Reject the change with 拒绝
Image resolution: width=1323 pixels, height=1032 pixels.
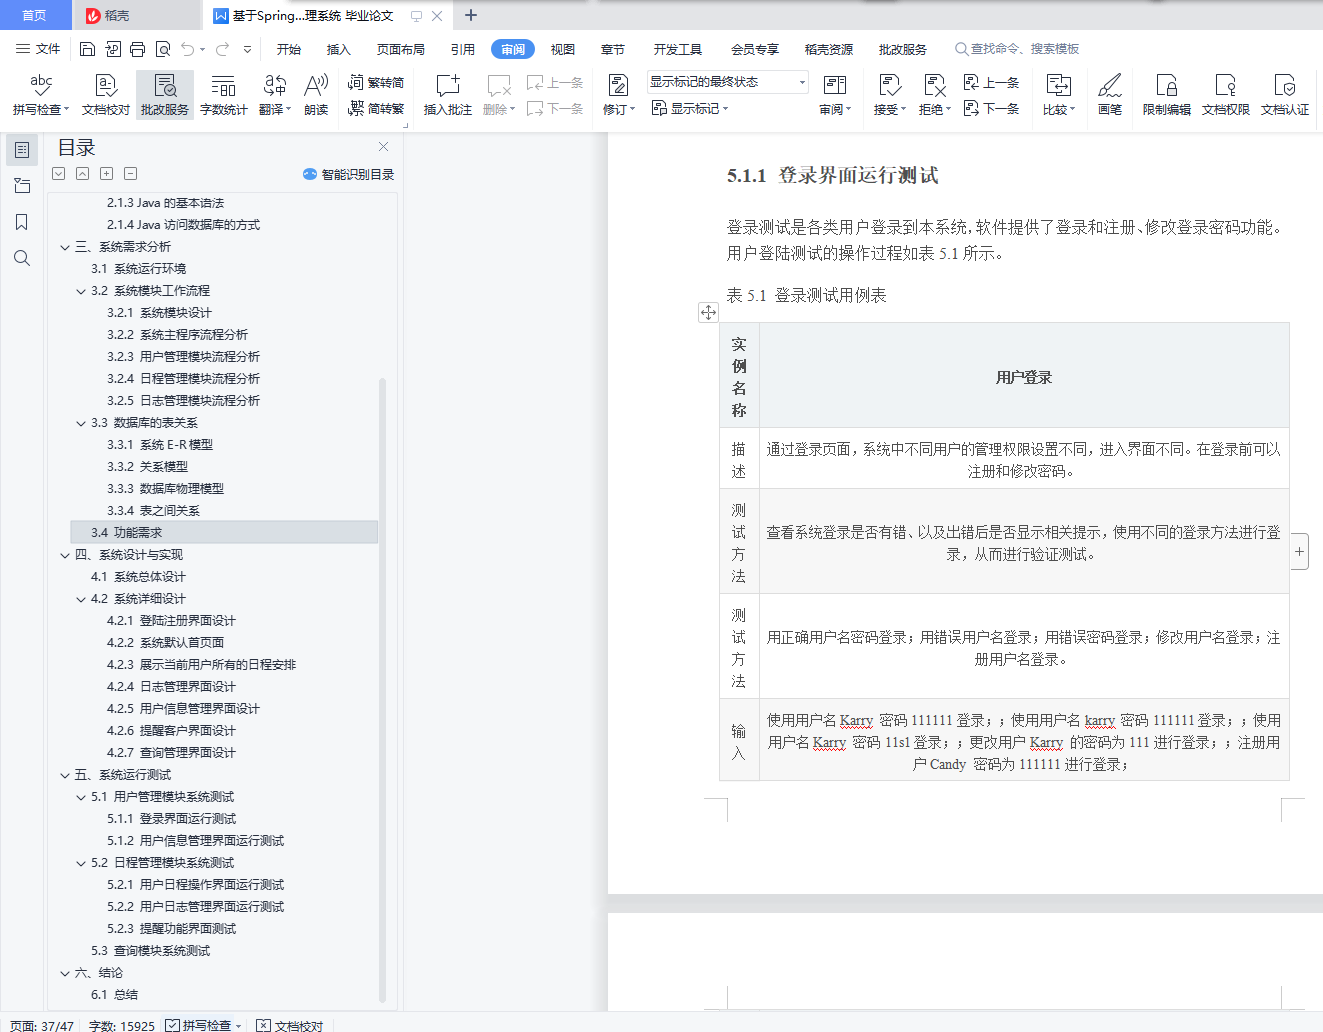tap(934, 95)
